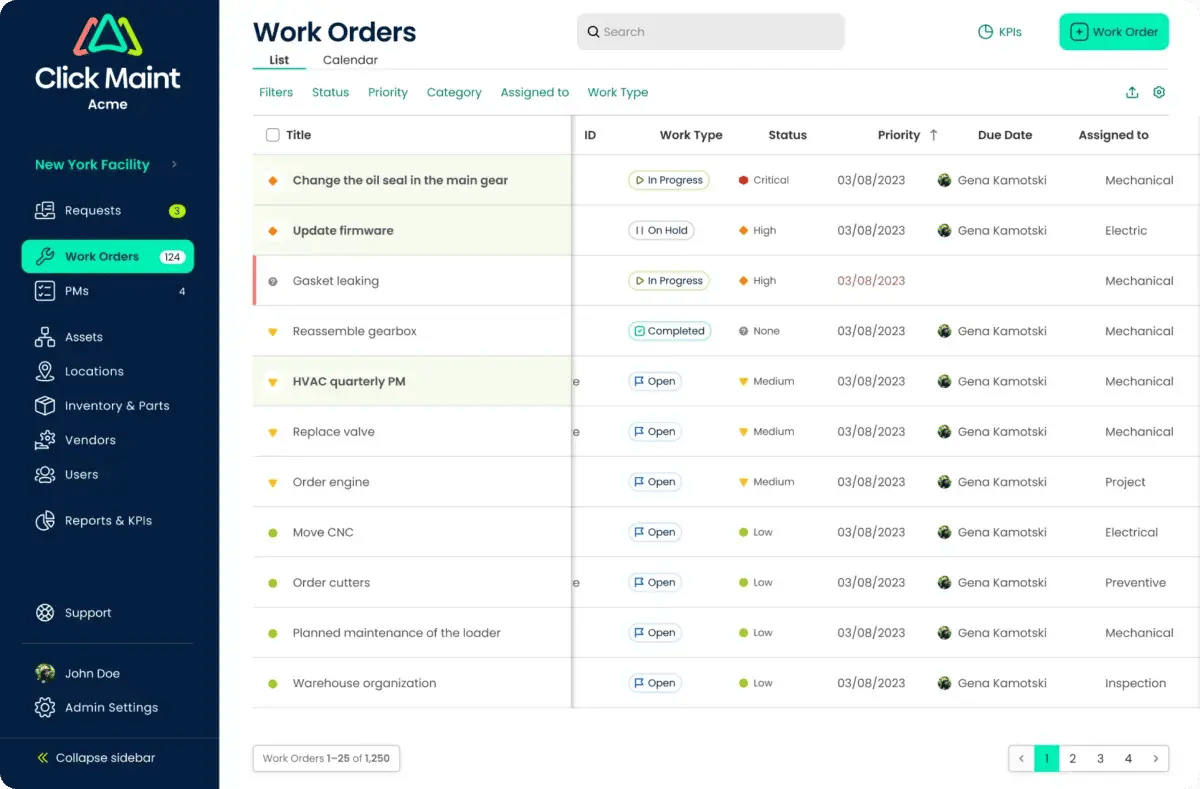This screenshot has width=1200, height=789.
Task: Click the Inventory & Parts box icon
Action: coord(45,405)
